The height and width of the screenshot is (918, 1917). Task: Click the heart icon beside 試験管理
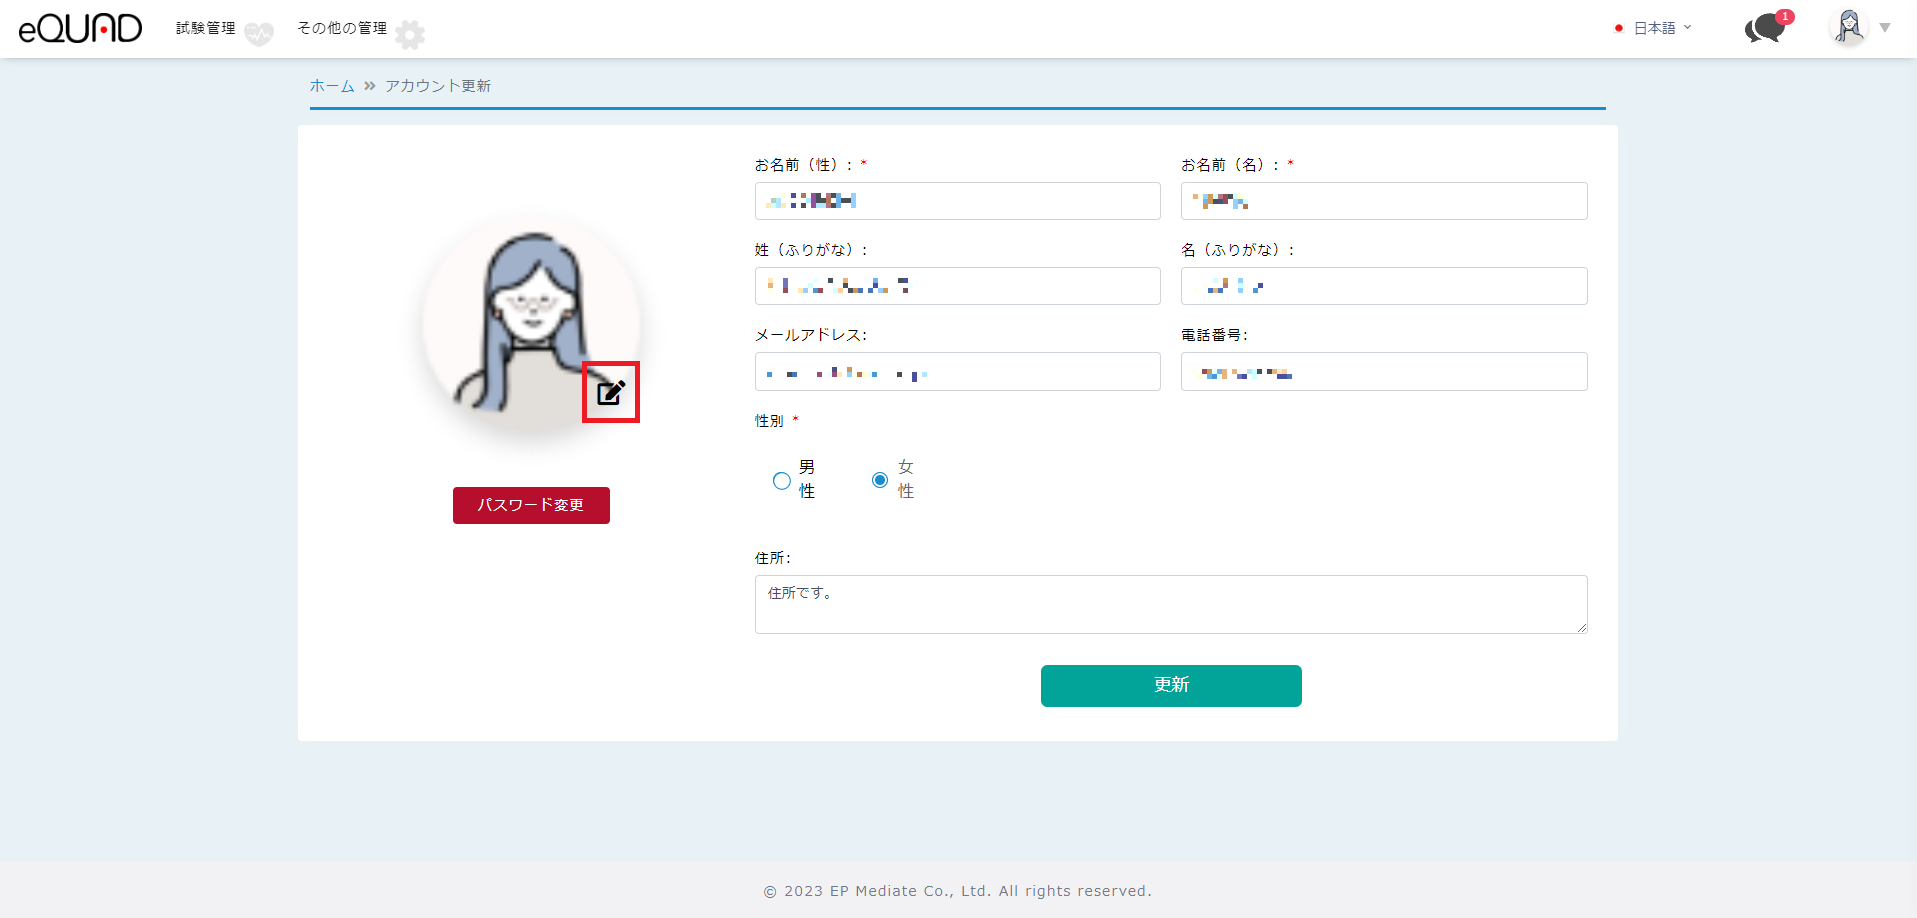click(259, 35)
